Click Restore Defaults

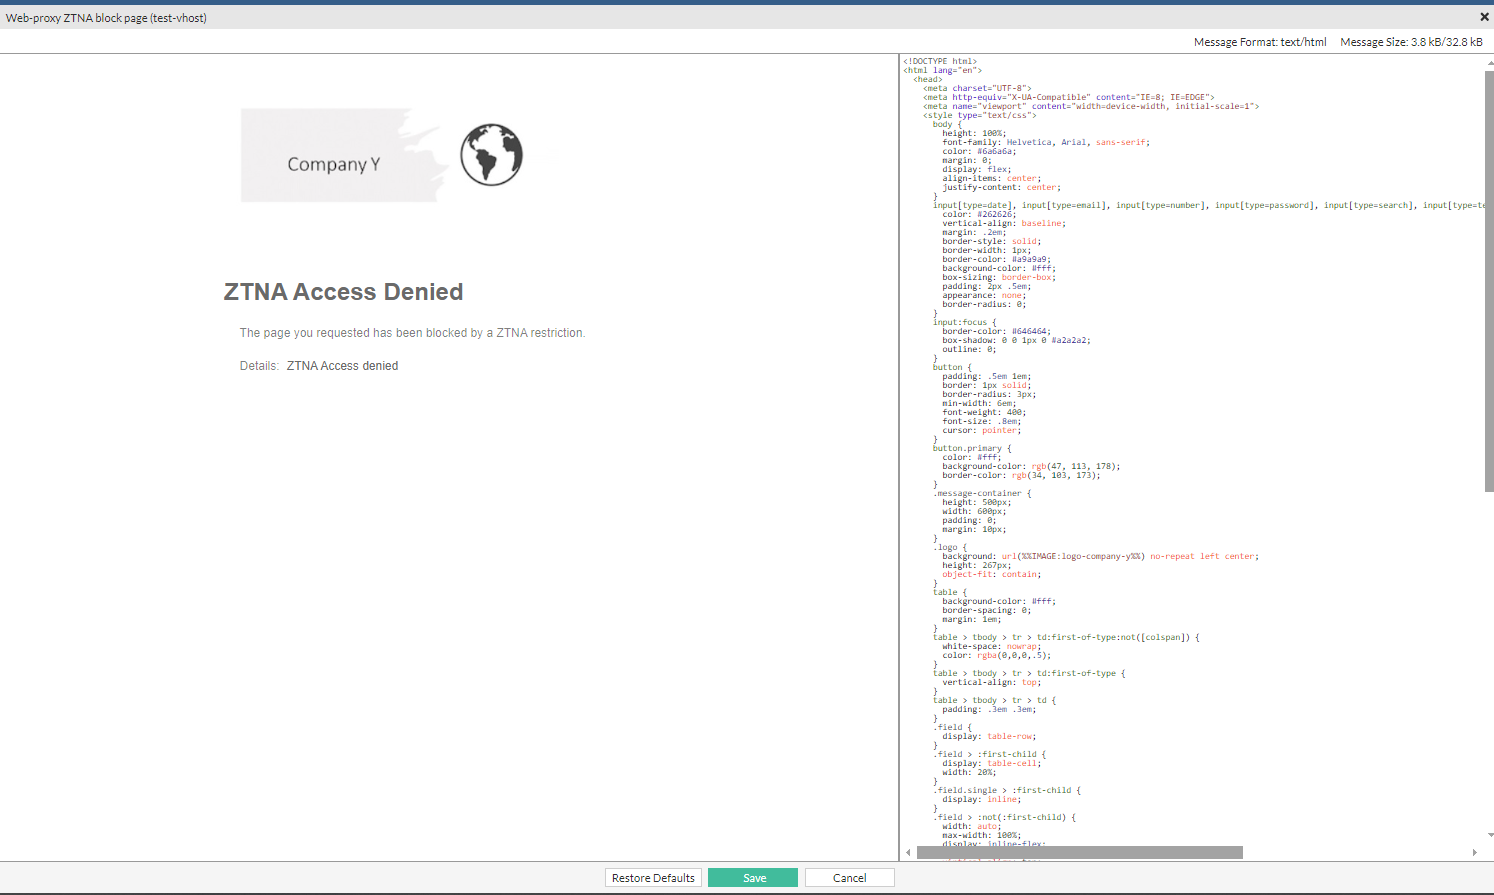[652, 877]
